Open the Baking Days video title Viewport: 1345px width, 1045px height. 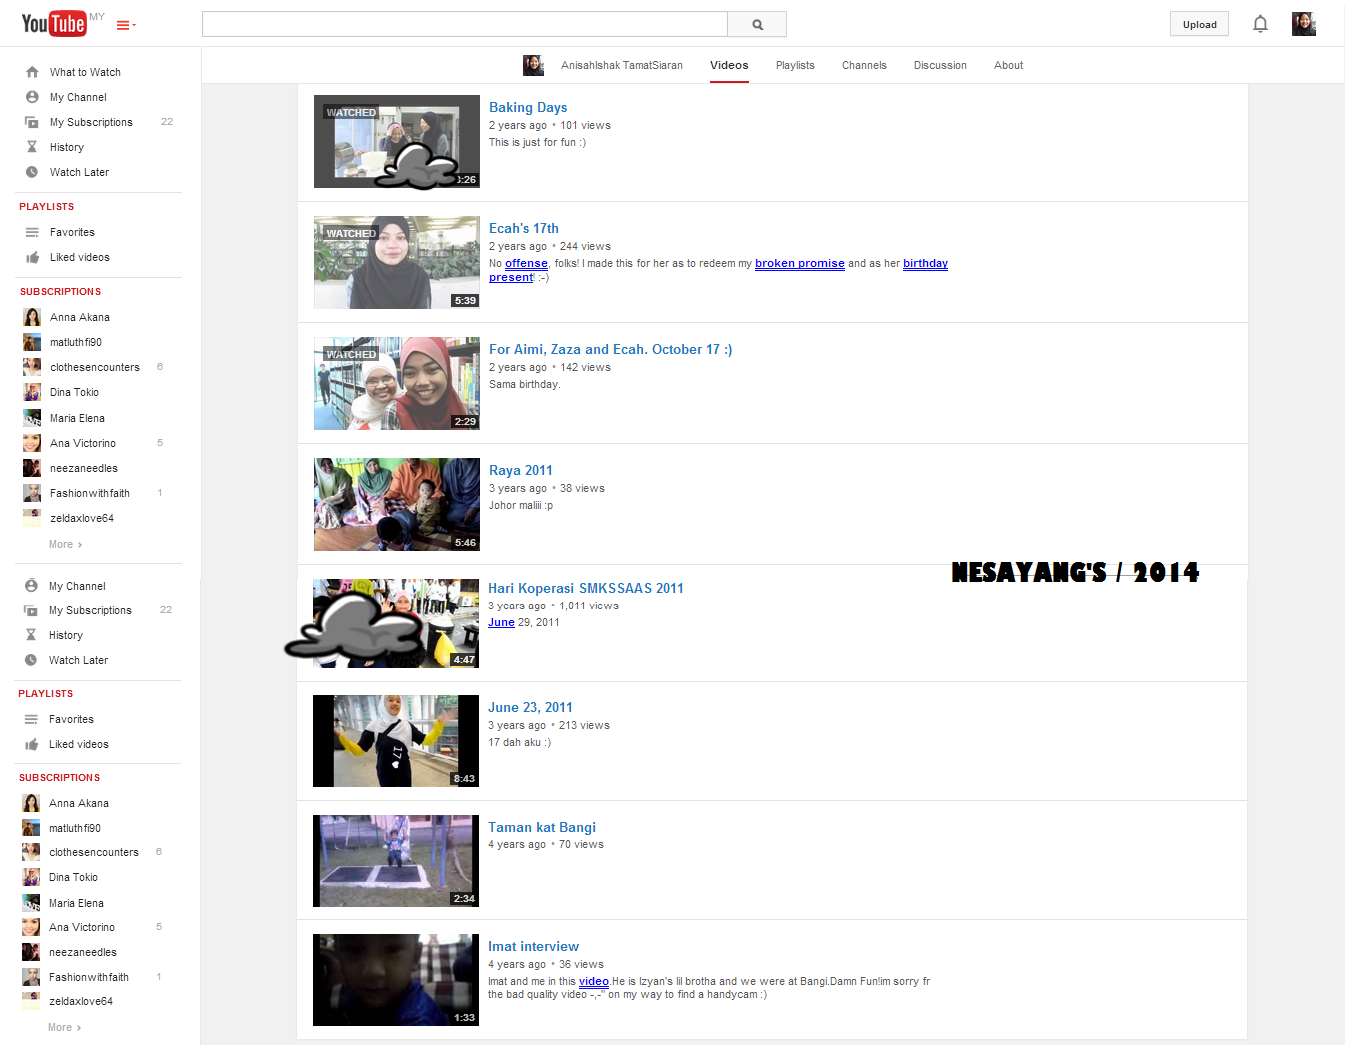coord(528,107)
